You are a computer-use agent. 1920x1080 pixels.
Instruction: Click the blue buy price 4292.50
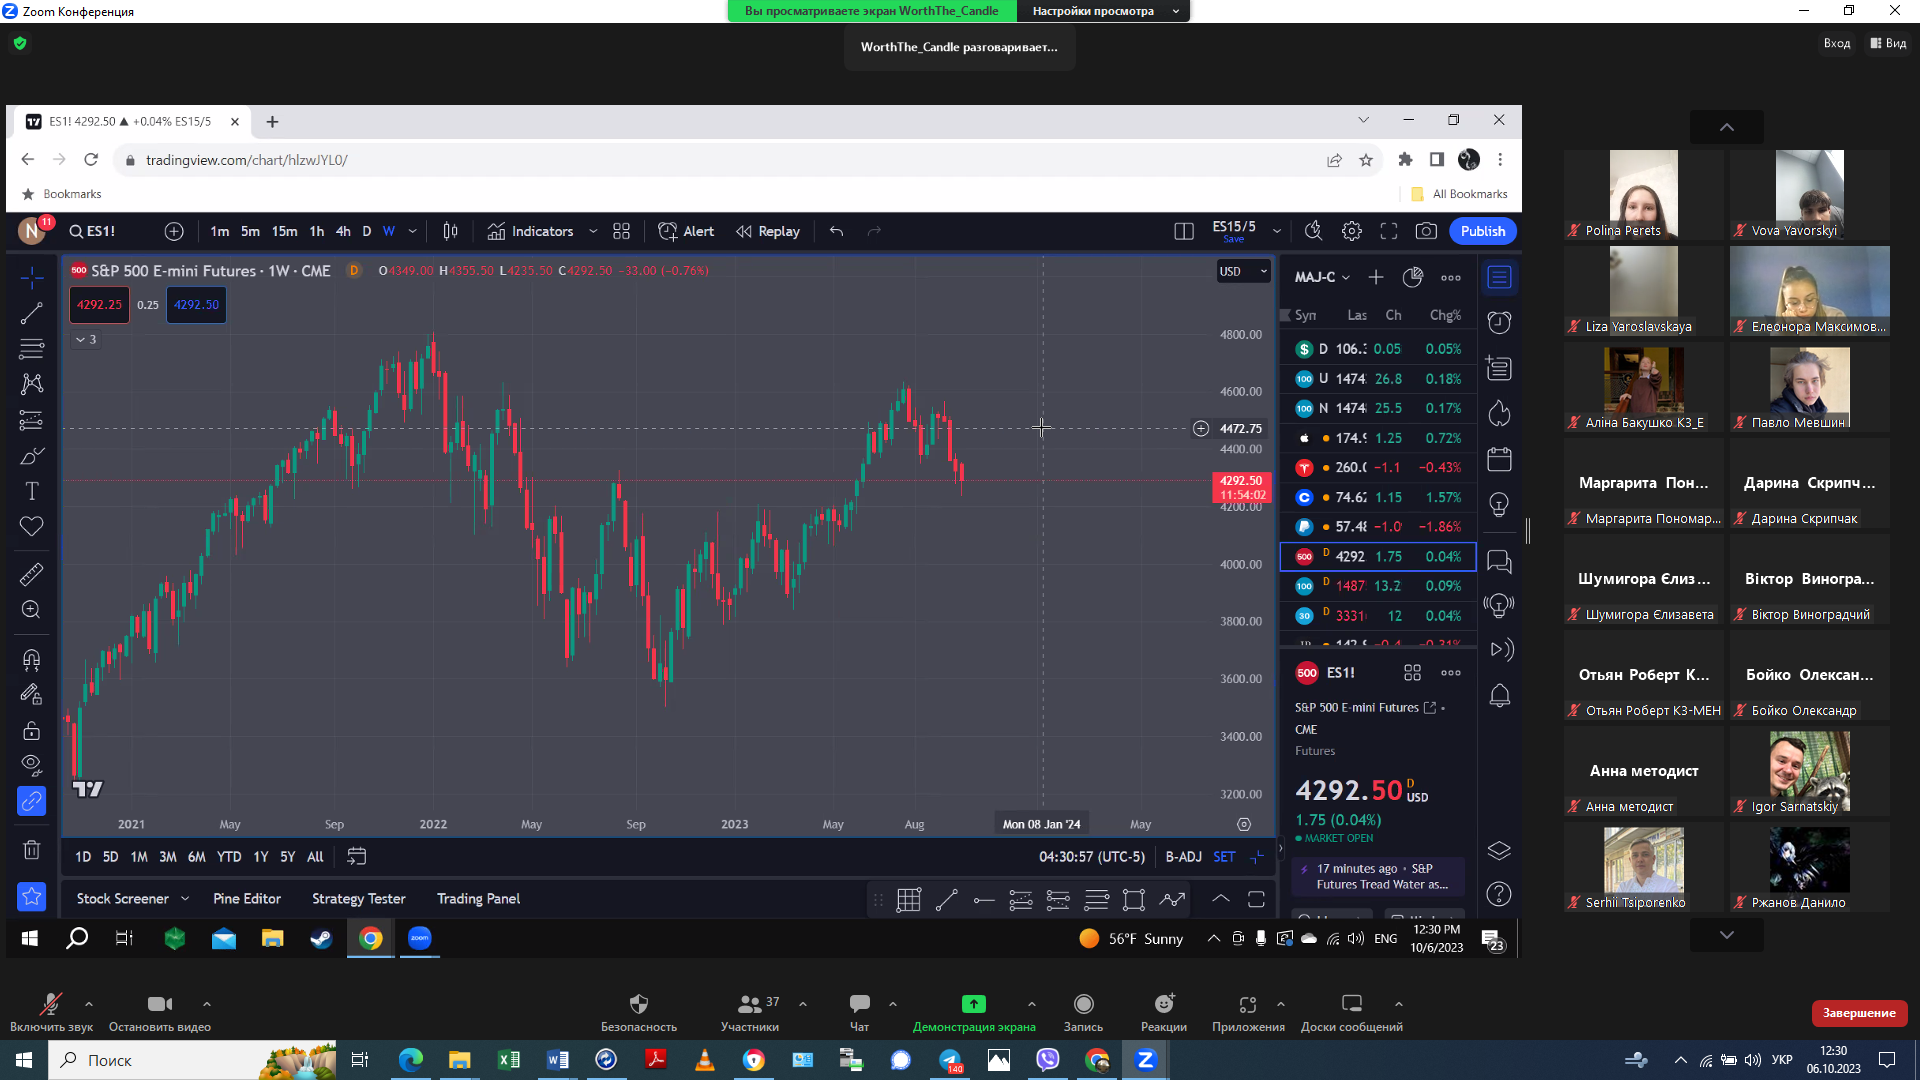coord(196,305)
